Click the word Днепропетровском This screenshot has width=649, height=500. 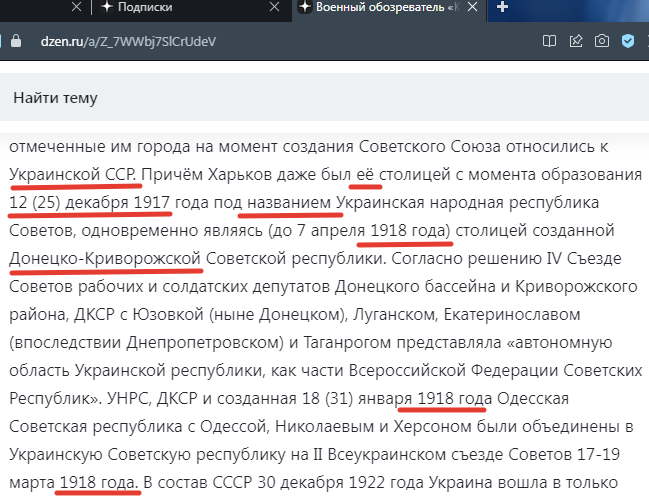point(205,343)
